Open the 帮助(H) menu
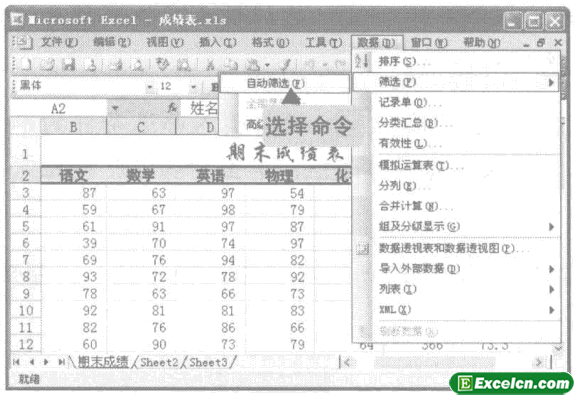574x395 pixels. tap(482, 42)
